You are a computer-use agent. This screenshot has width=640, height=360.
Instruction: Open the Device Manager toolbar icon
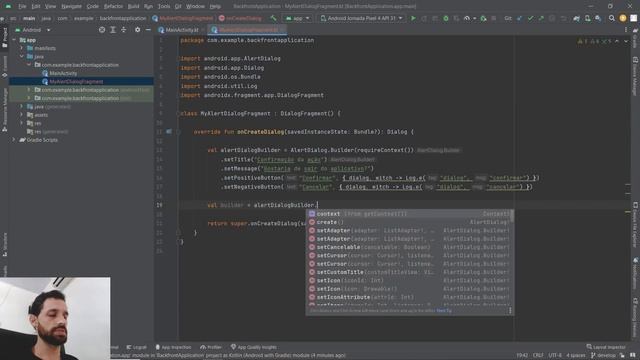pos(587,18)
